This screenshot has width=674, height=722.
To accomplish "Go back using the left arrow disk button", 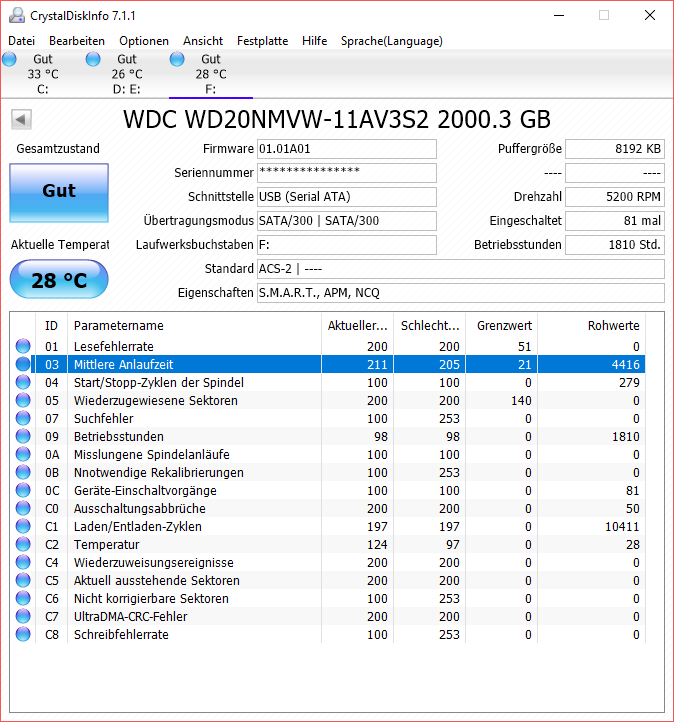I will point(21,120).
